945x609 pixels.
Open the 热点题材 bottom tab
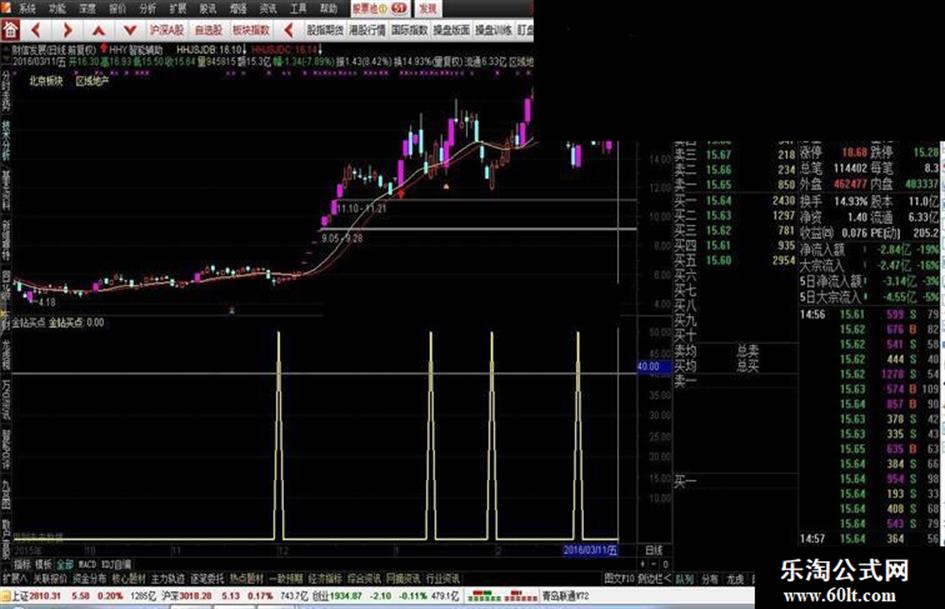[246, 579]
